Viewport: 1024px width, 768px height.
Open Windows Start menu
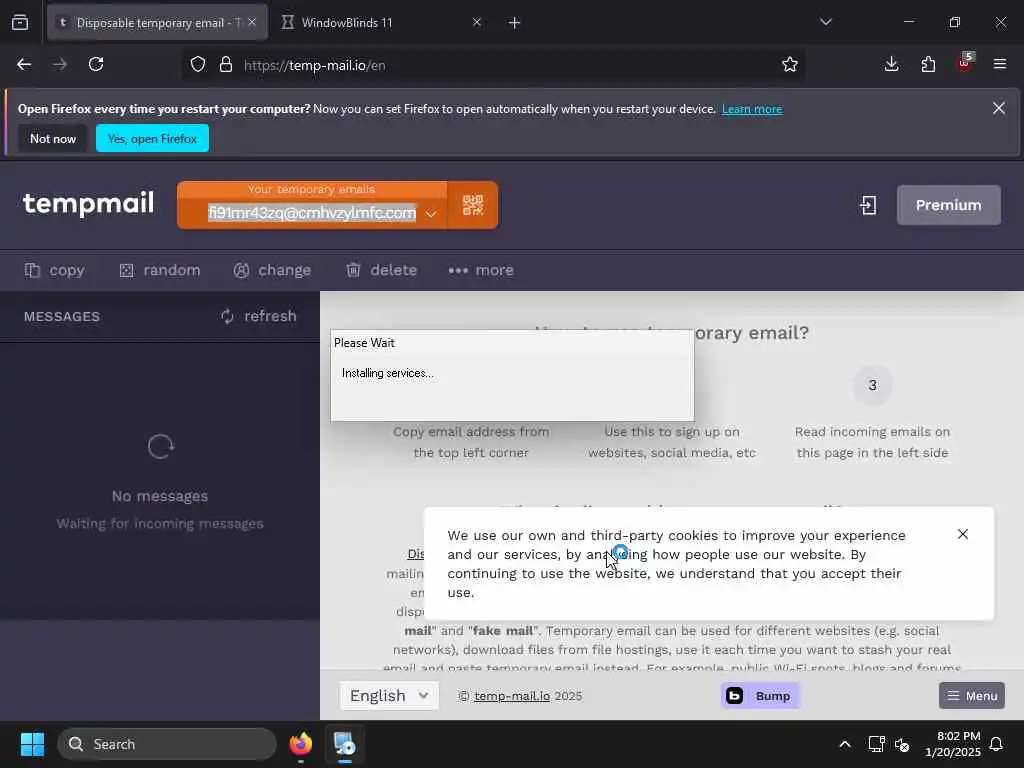pos(32,744)
